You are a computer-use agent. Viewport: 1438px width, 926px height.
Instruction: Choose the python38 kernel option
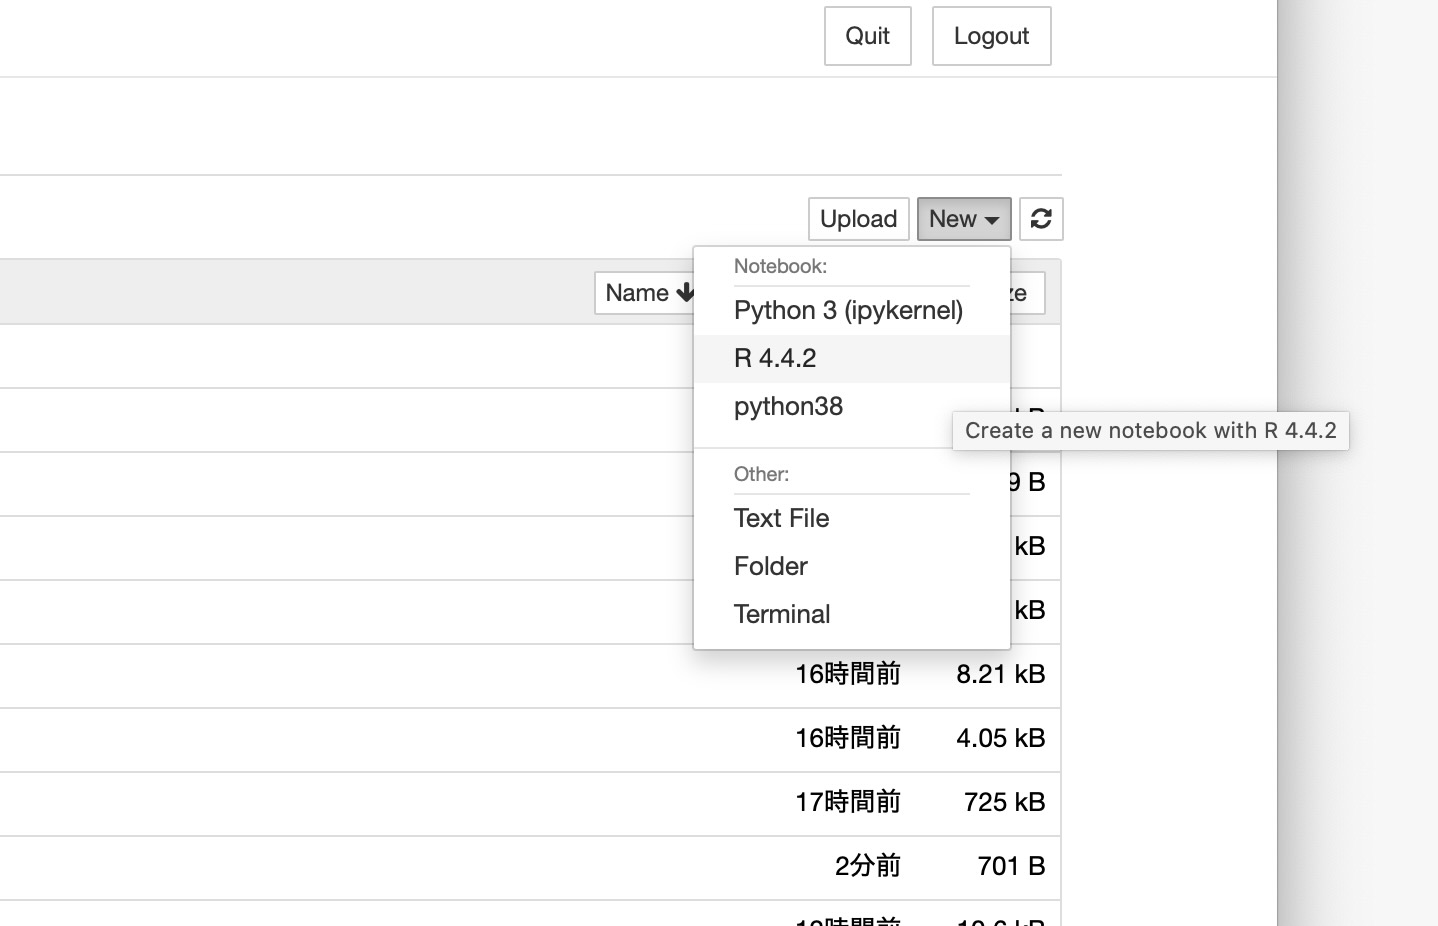coord(788,407)
